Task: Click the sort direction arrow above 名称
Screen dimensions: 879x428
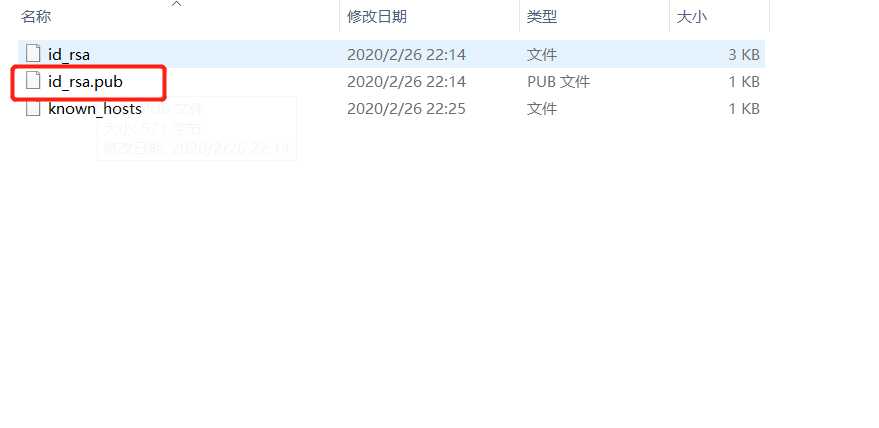Action: [x=177, y=4]
